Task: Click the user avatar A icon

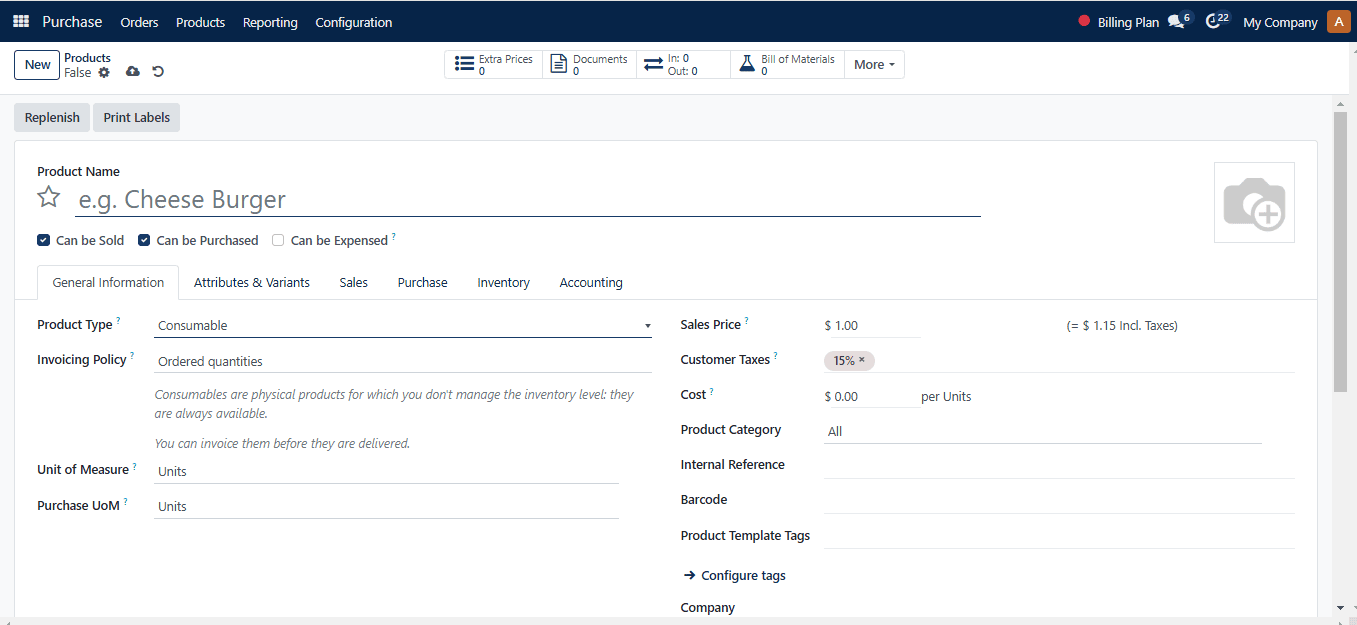Action: point(1339,21)
